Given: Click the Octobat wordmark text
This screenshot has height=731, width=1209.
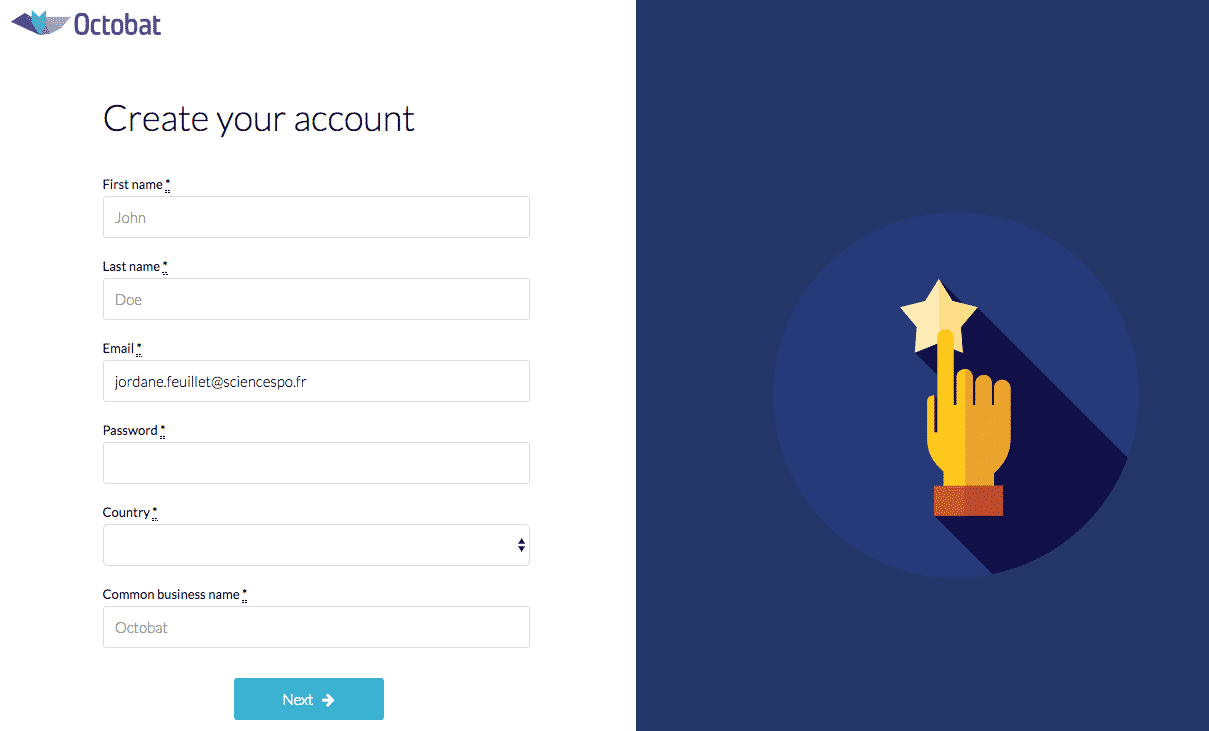Looking at the screenshot, I should tap(117, 22).
